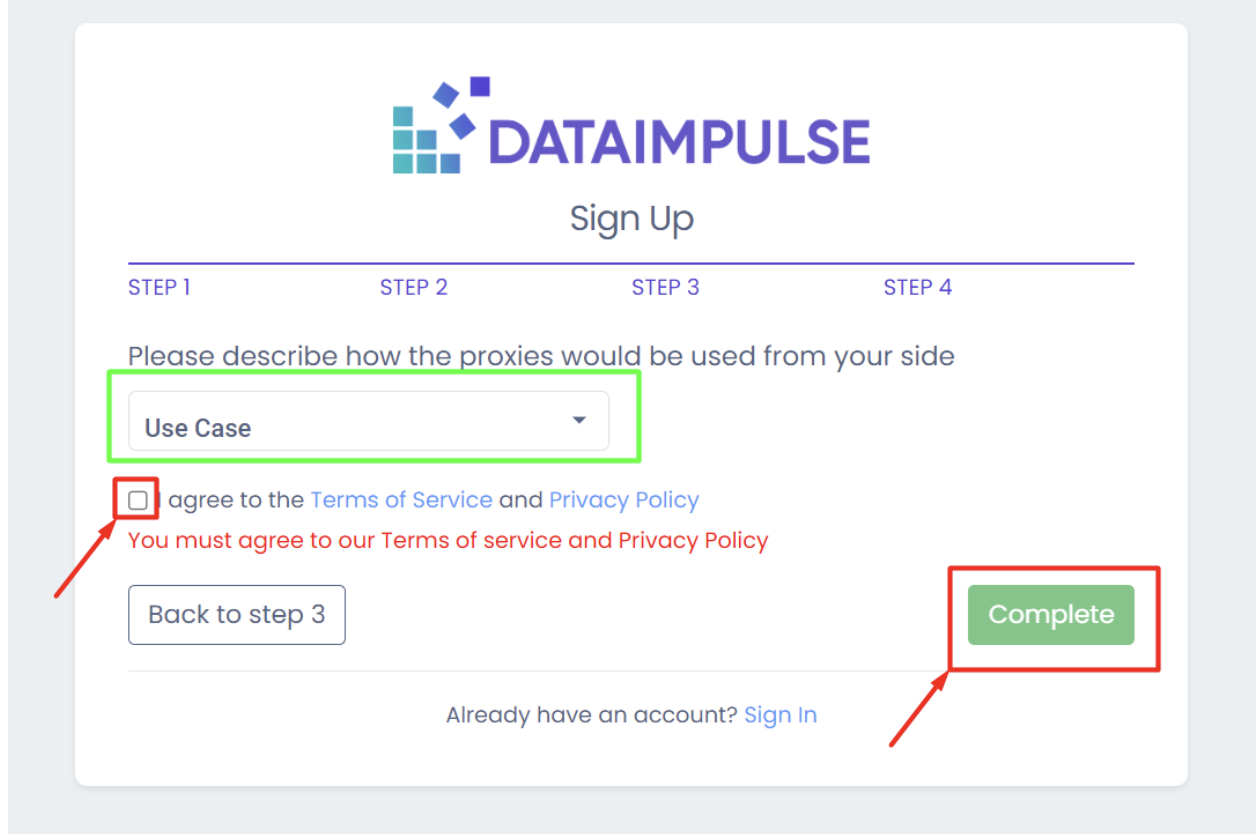Click the proxies usage description prompt text
Image resolution: width=1256 pixels, height=834 pixels.
coord(541,356)
